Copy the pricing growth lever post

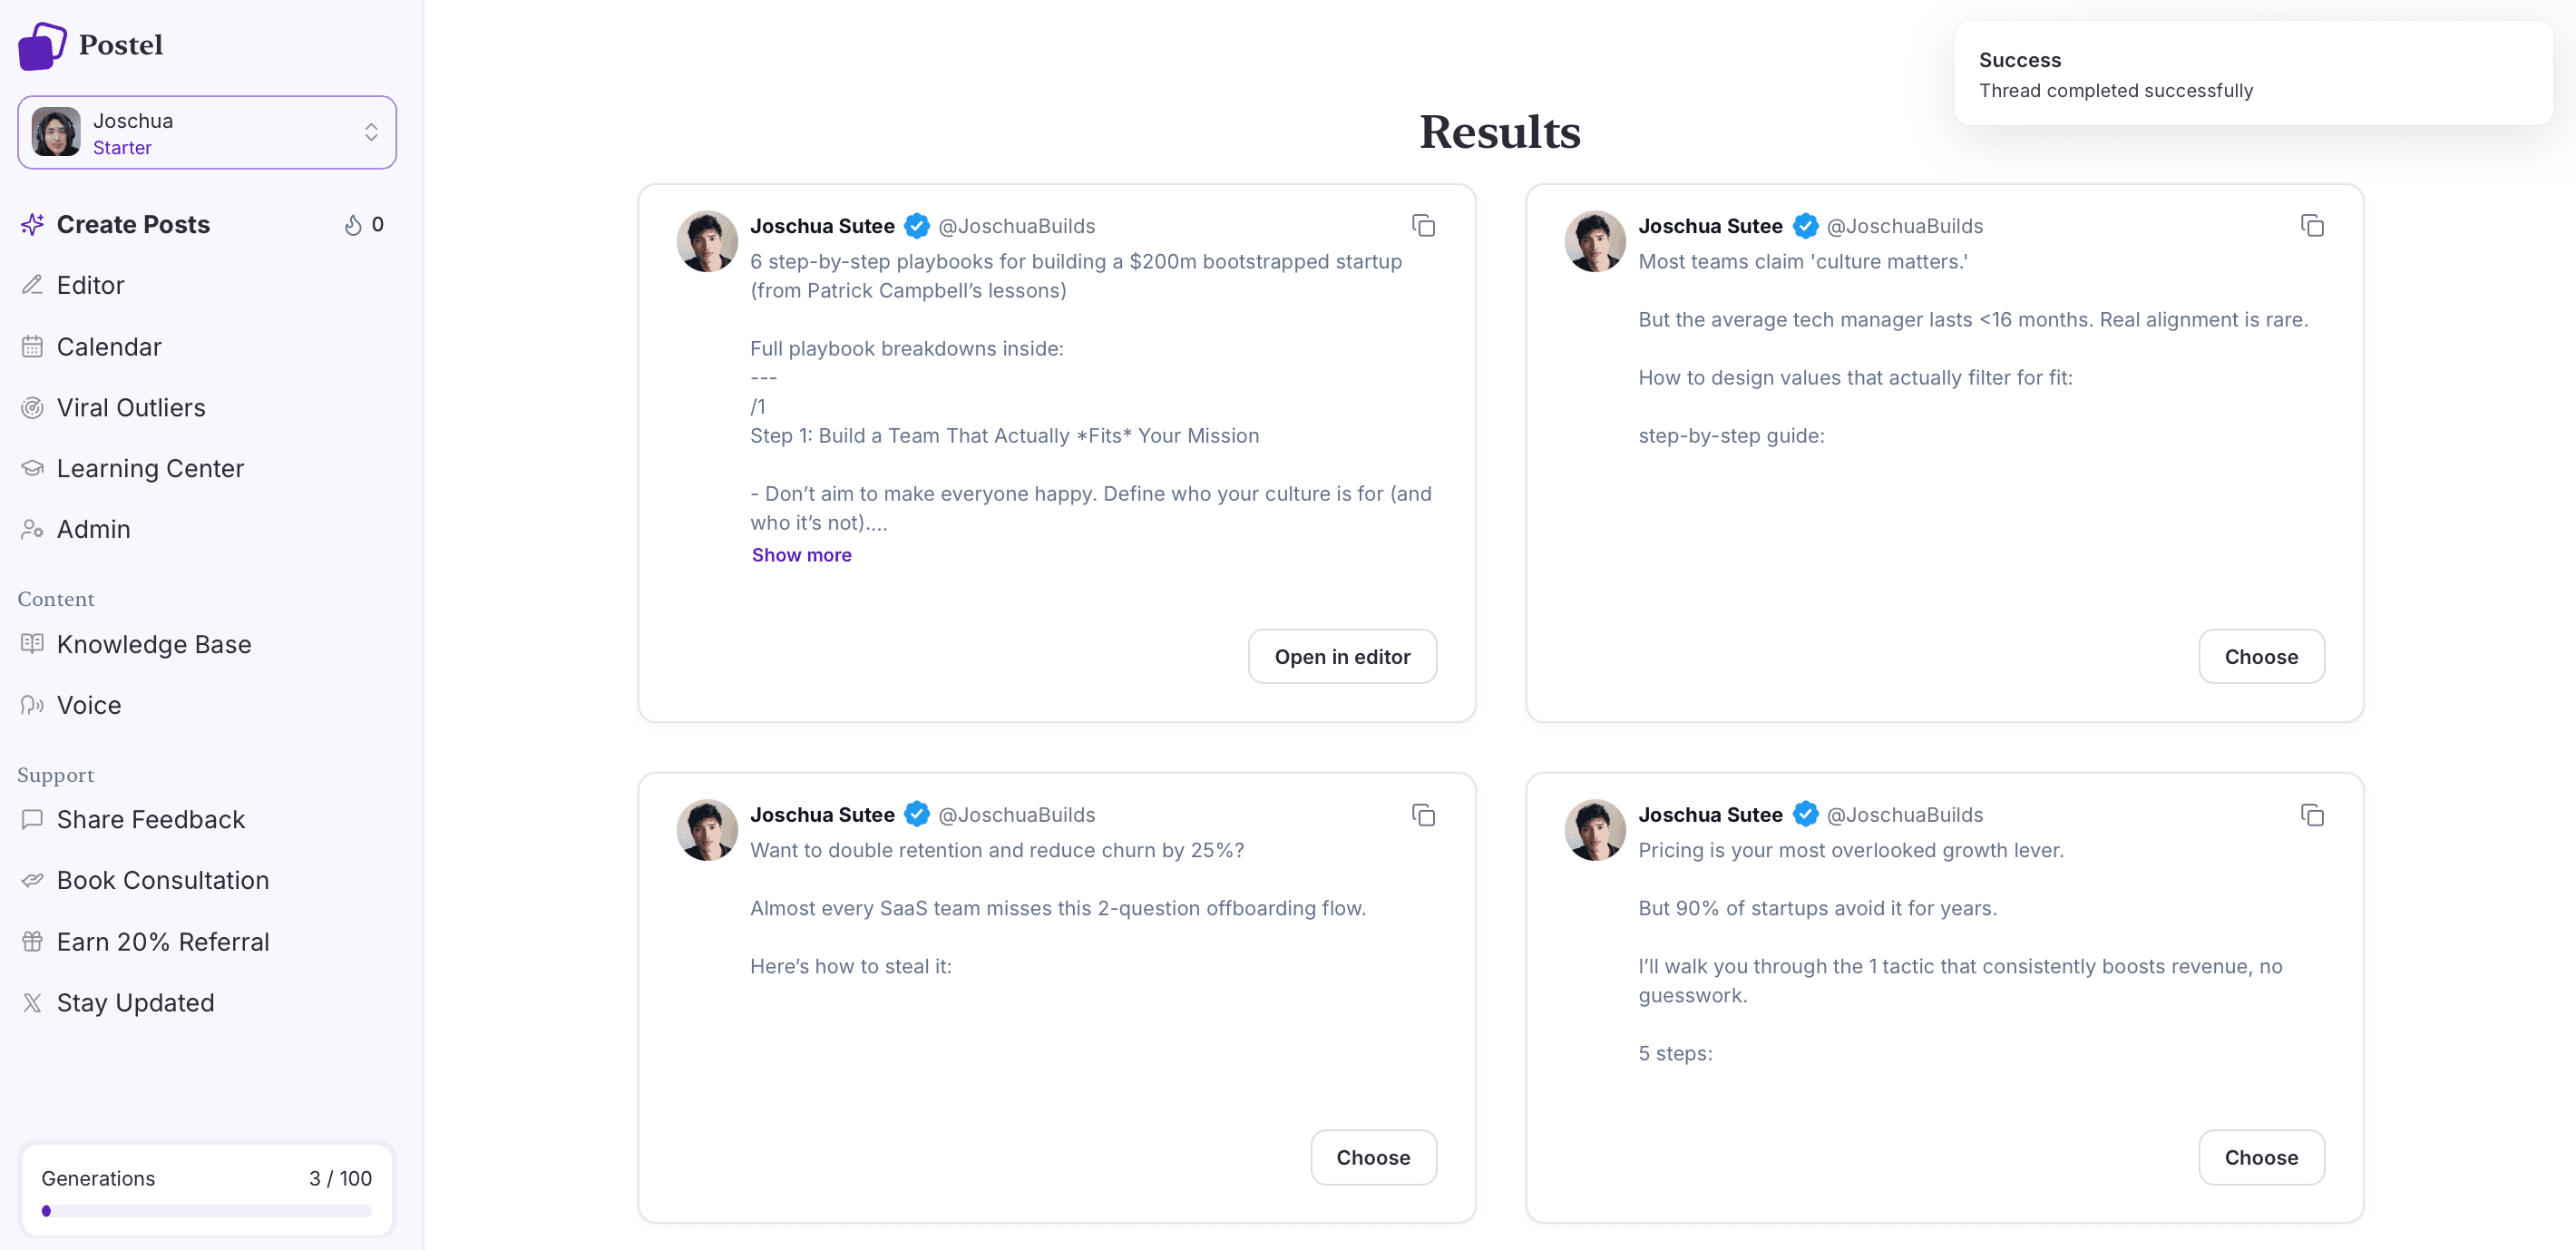tap(2311, 815)
